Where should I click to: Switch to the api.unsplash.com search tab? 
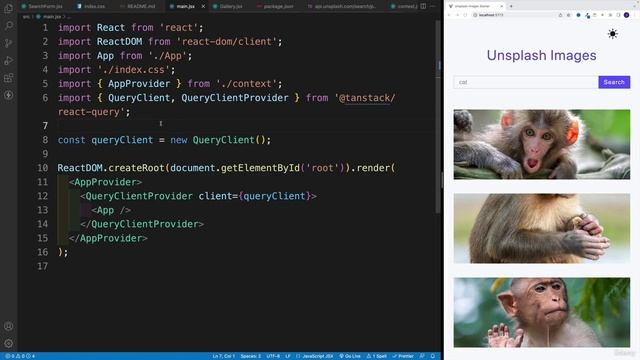342,6
